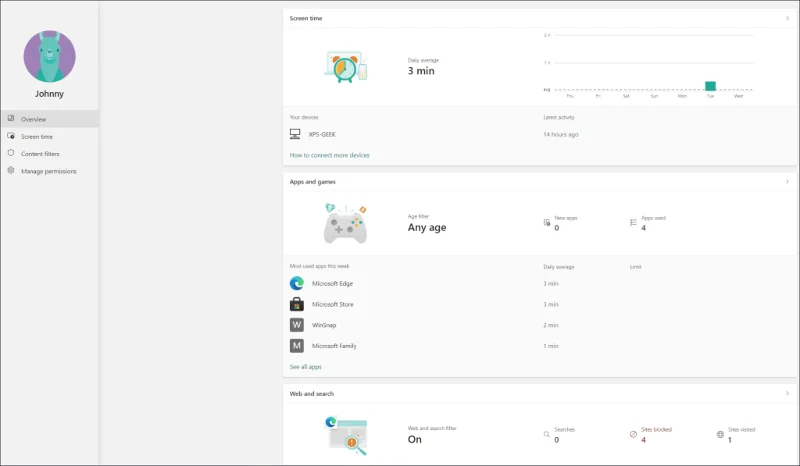This screenshot has width=800, height=466.
Task: Open the Overview sidebar item
Action: click(x=49, y=119)
